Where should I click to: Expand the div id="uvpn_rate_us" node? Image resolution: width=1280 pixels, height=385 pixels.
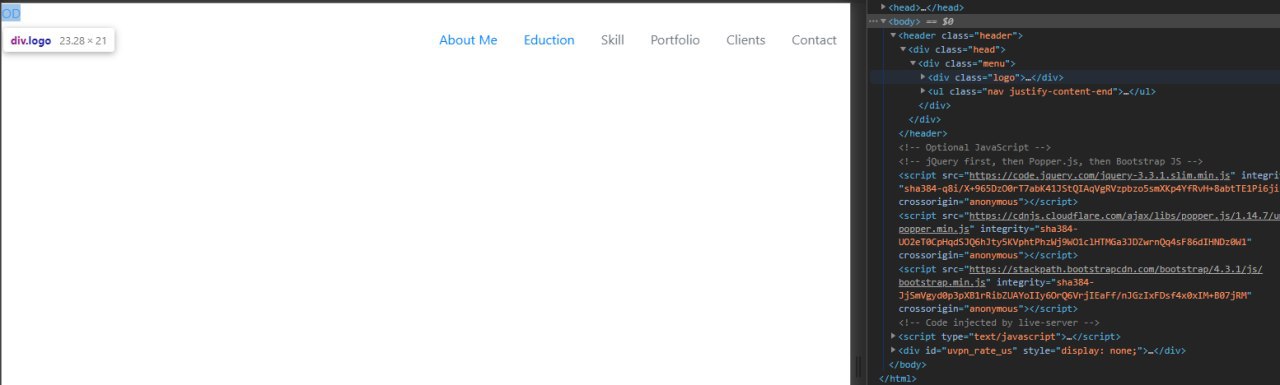coord(893,351)
